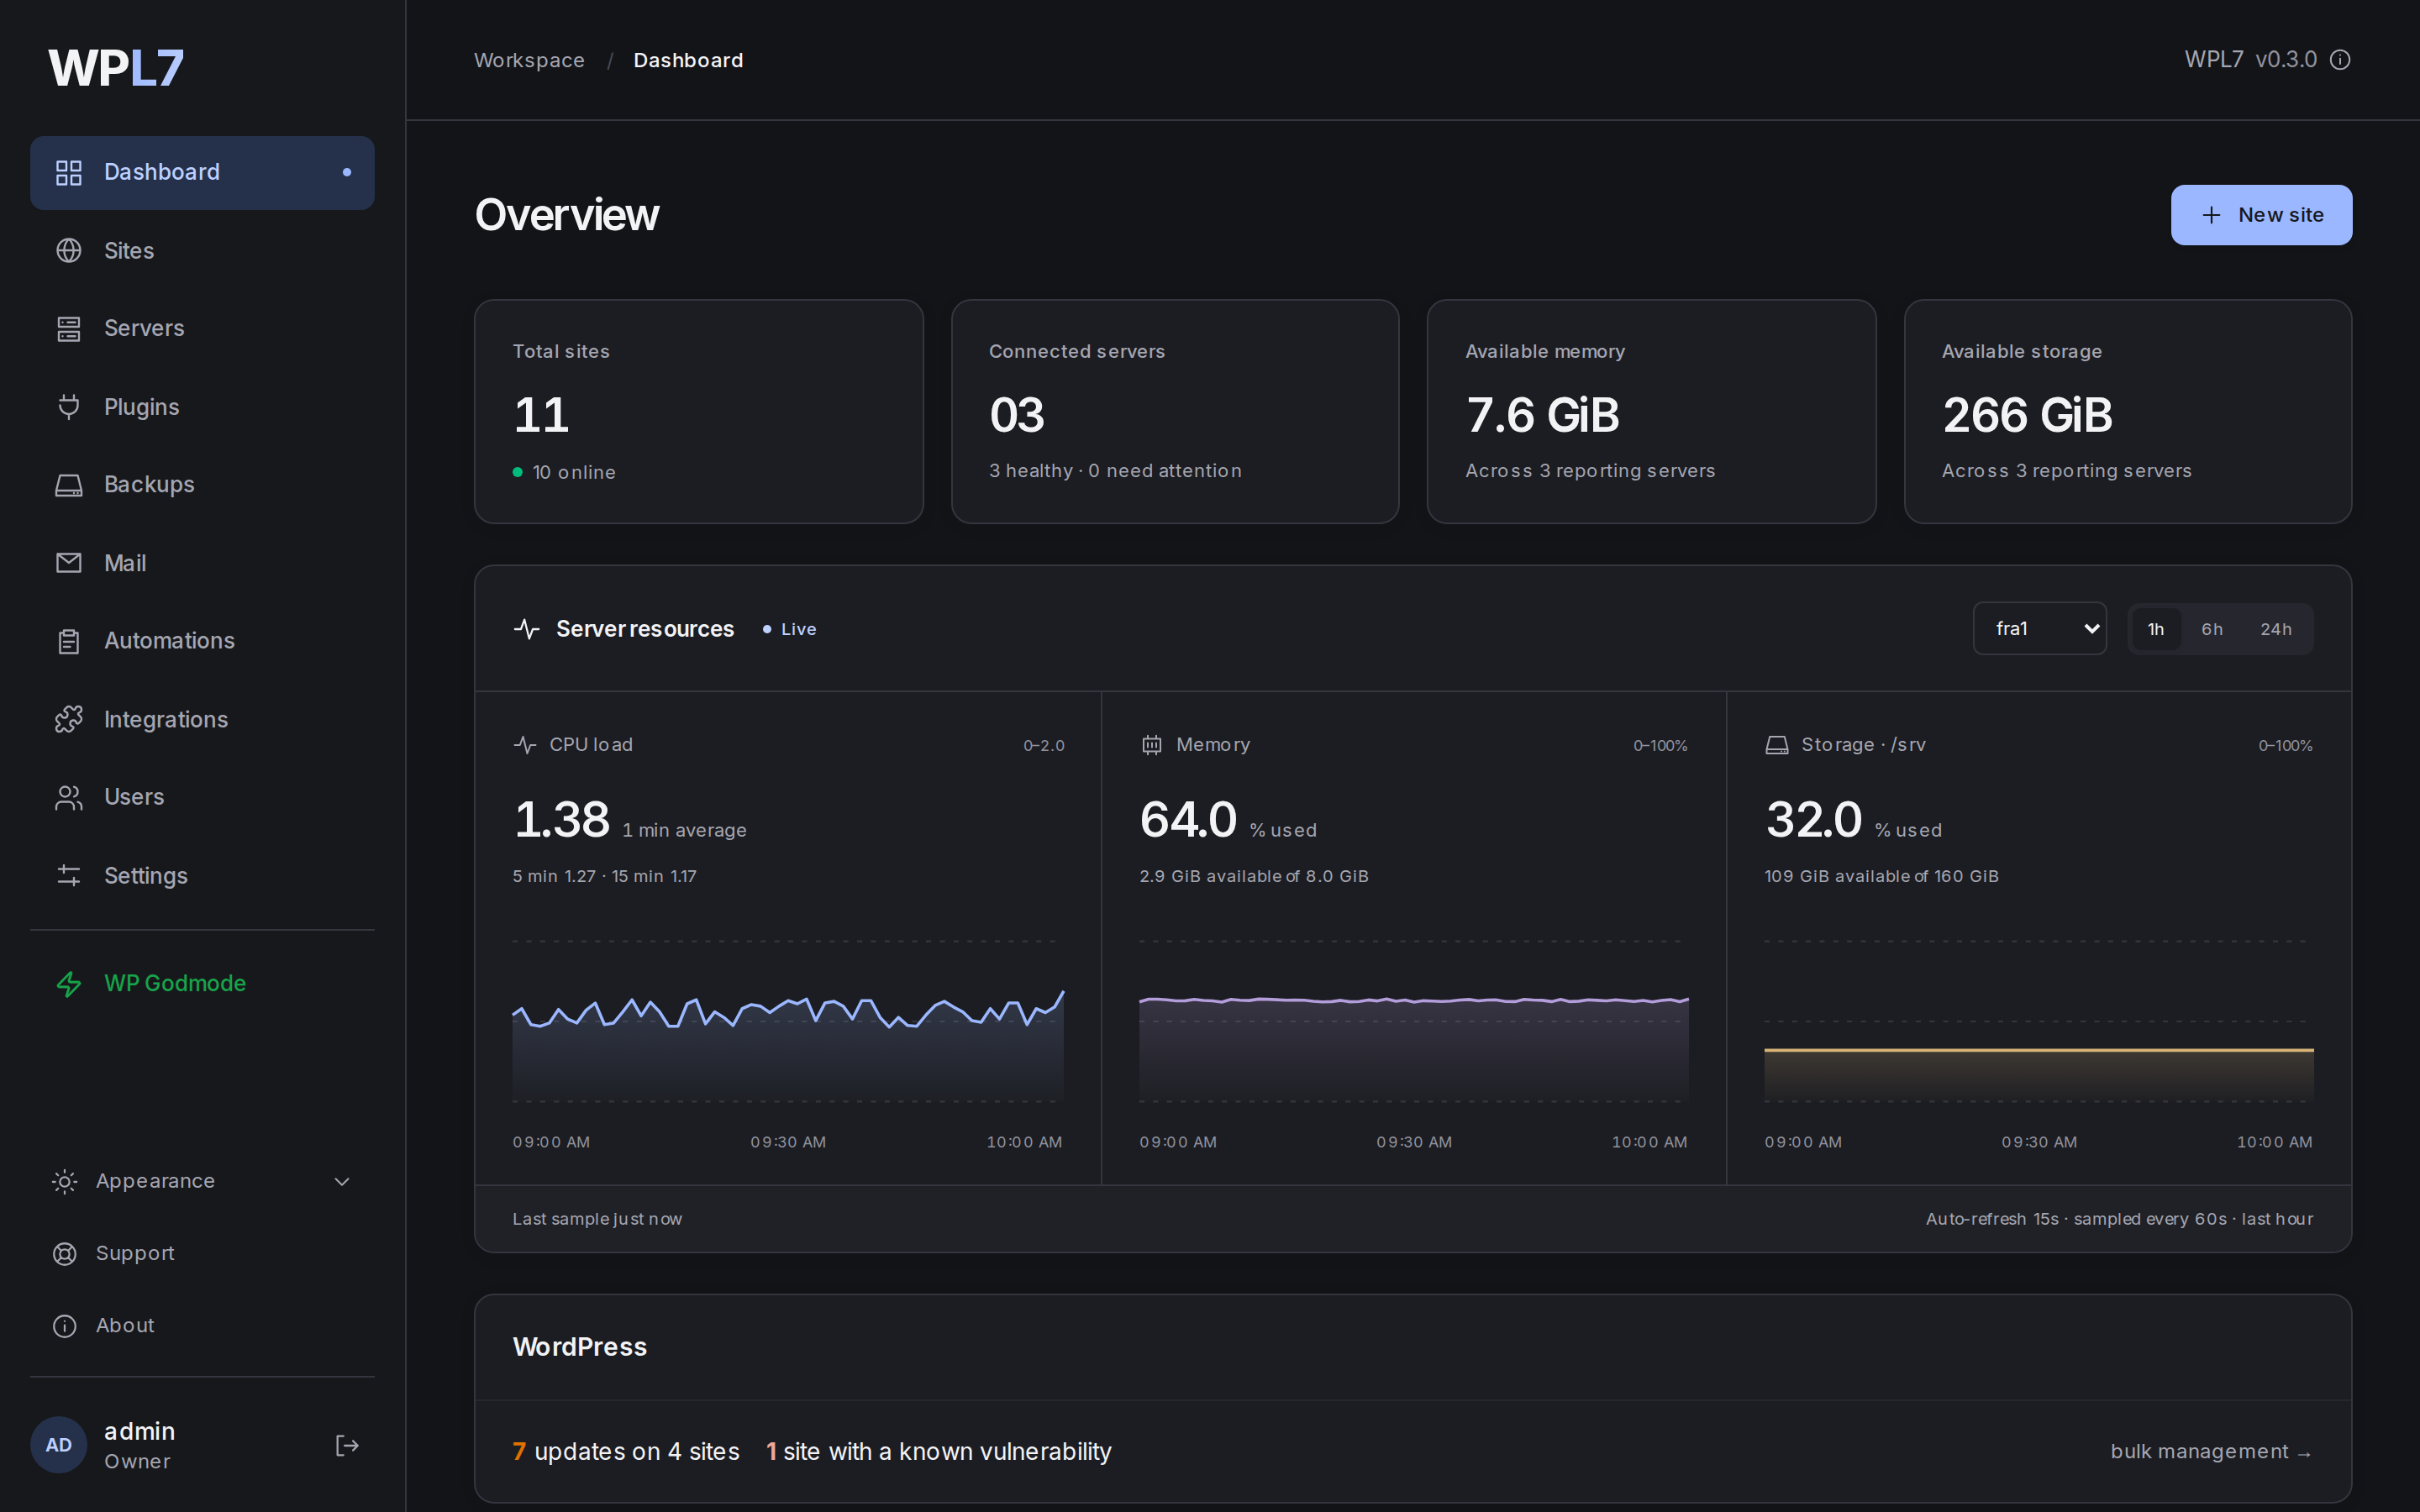The image size is (2420, 1512).
Task: Click the WPL7 logo
Action: click(116, 68)
